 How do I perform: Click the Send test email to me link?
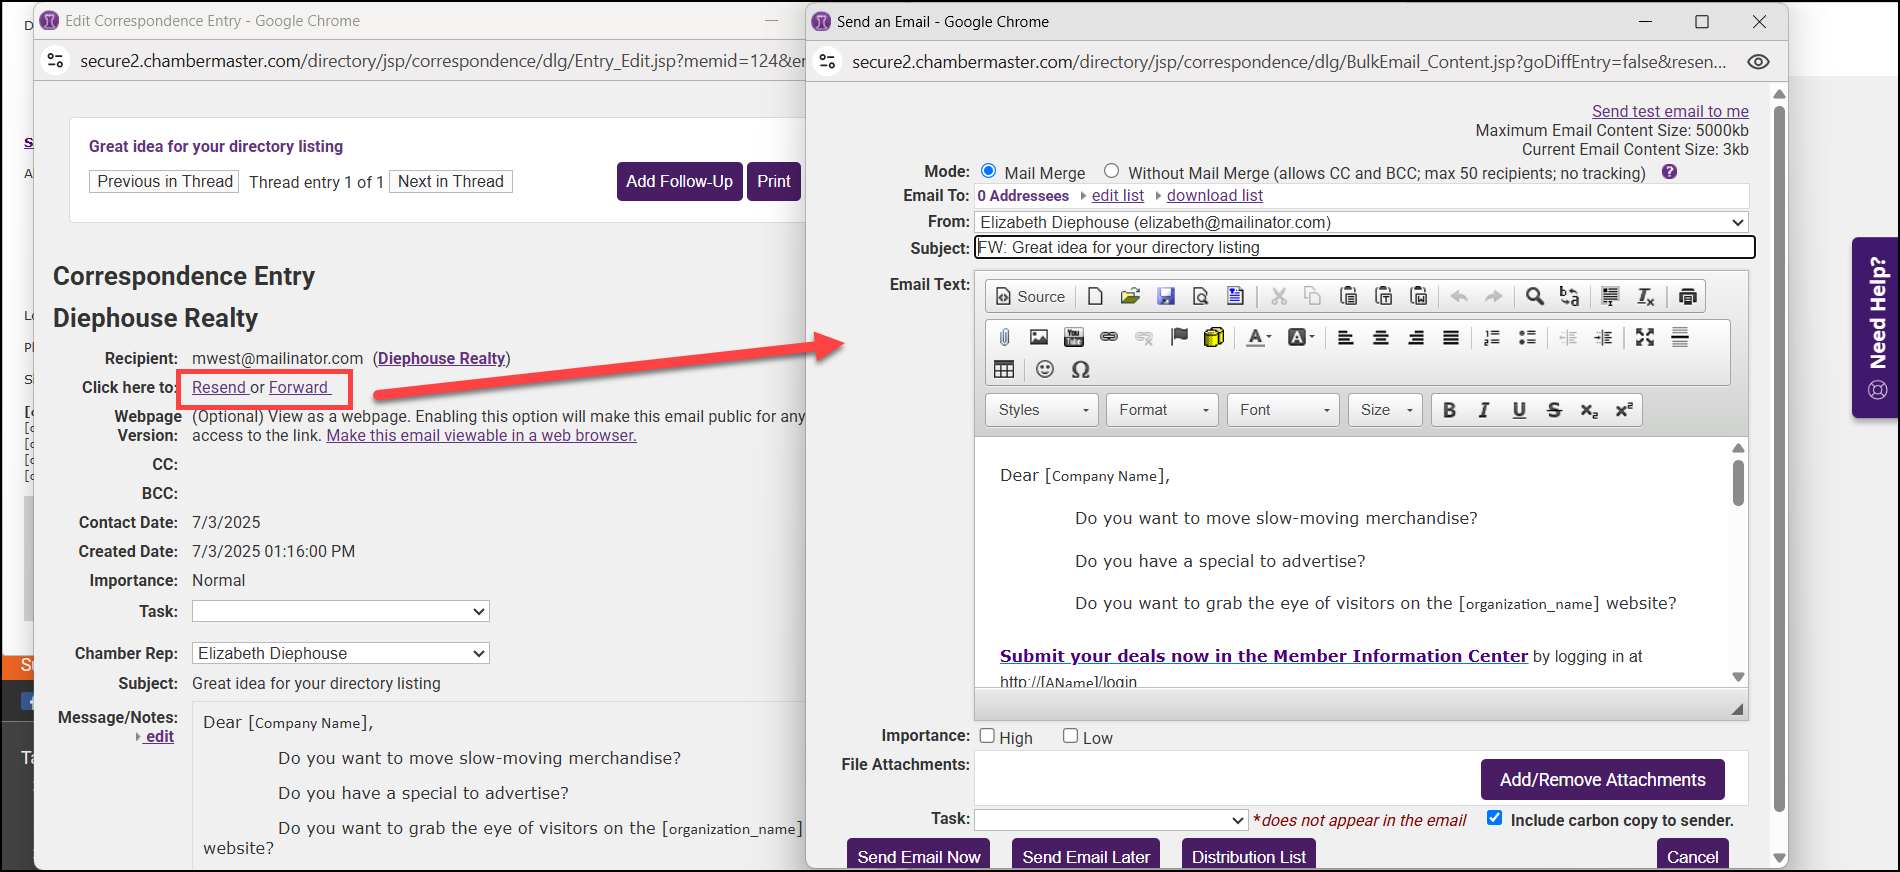tap(1670, 111)
